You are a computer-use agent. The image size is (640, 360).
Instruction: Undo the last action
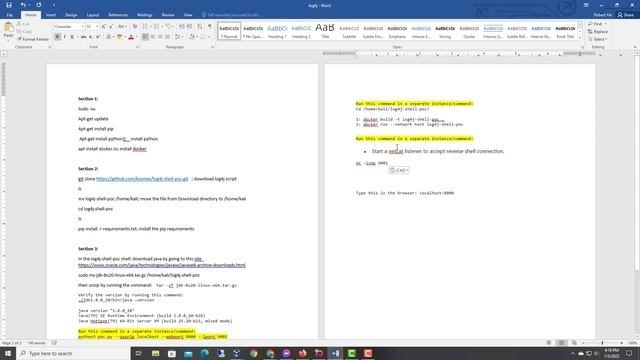pos(23,5)
